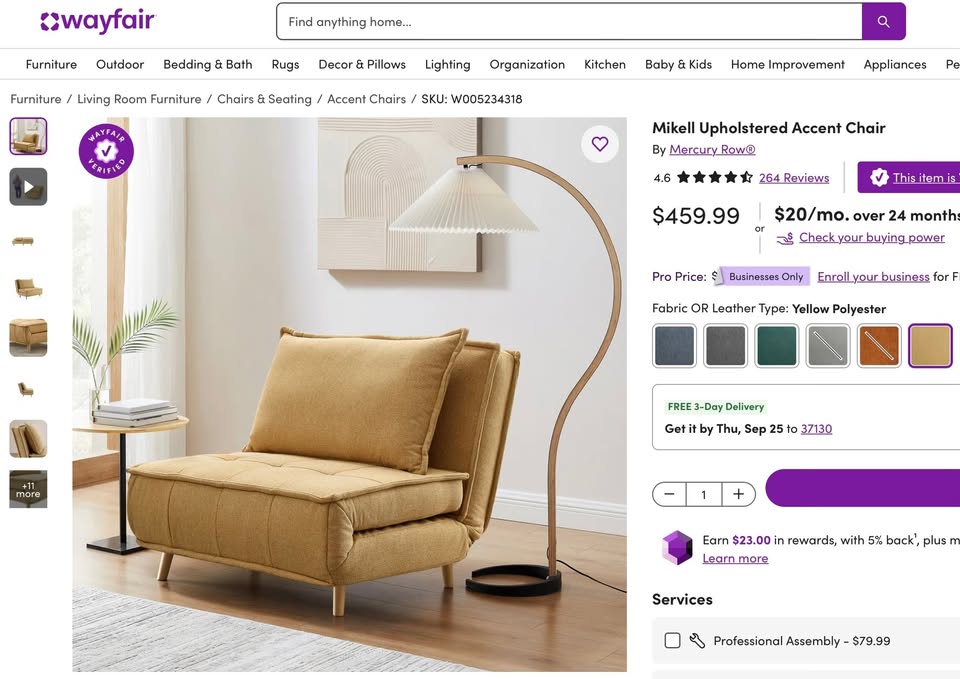Show the +11 more images thumbnail
The height and width of the screenshot is (679, 960).
(x=28, y=489)
